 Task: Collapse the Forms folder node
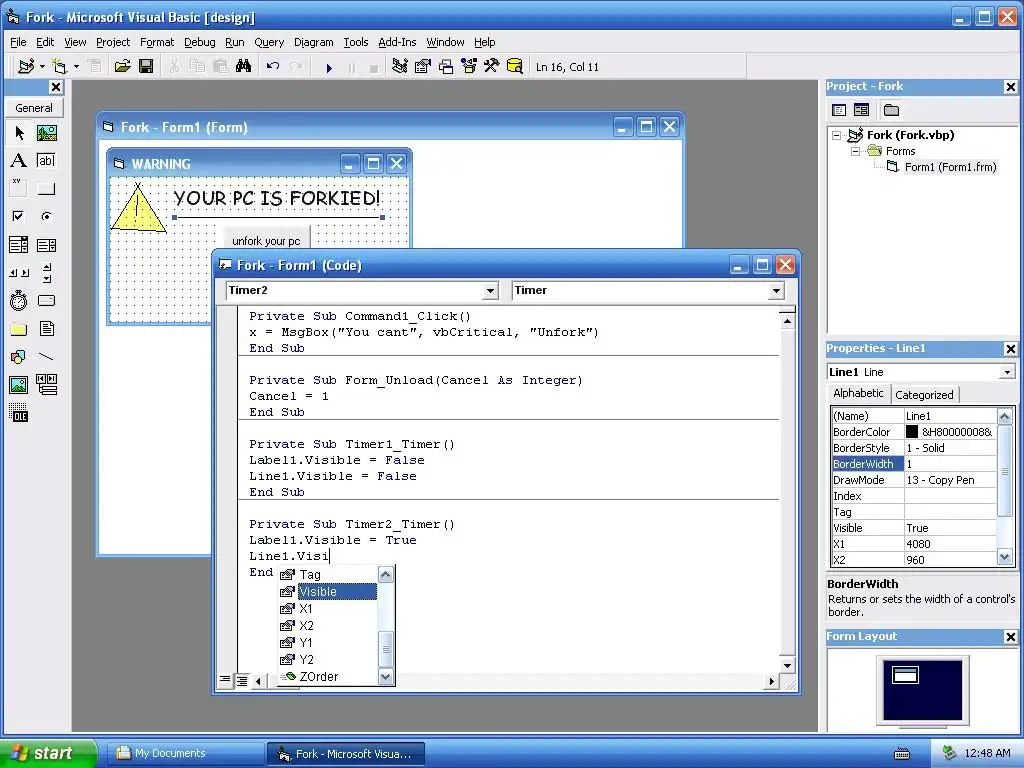coord(856,152)
